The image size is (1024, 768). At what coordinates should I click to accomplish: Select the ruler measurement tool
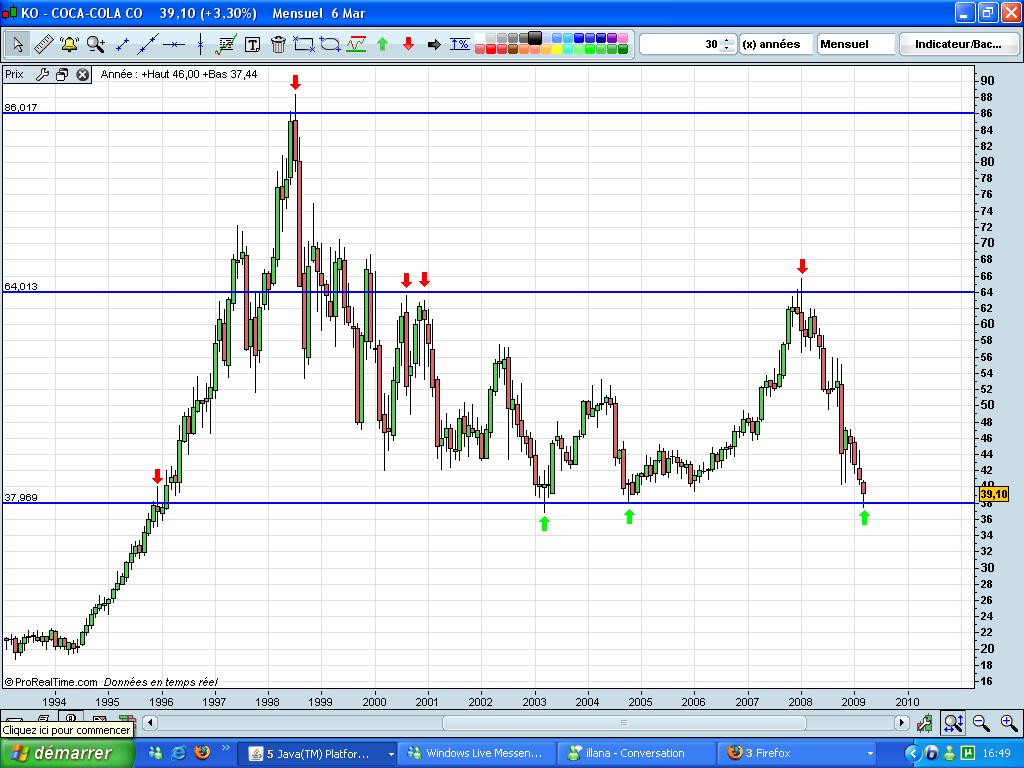click(x=43, y=44)
